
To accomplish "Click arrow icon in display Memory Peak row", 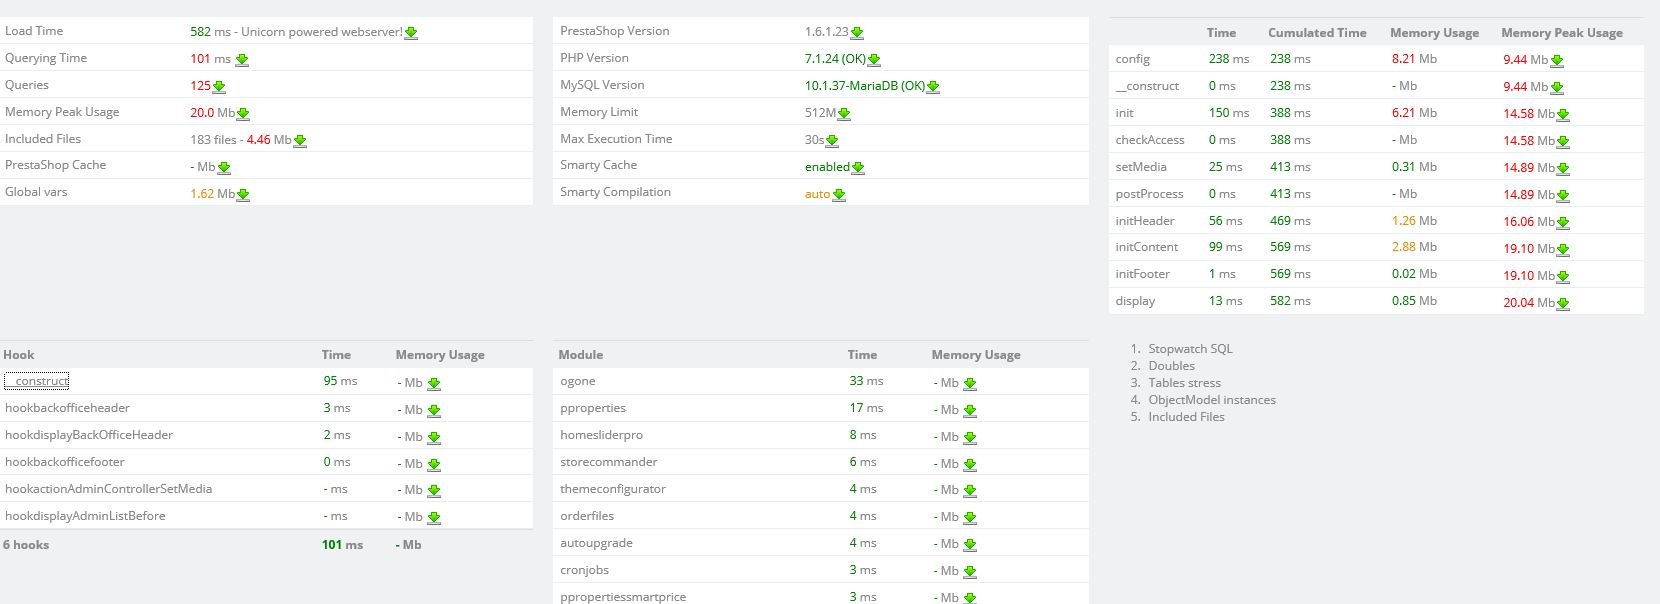I will coord(1562,303).
